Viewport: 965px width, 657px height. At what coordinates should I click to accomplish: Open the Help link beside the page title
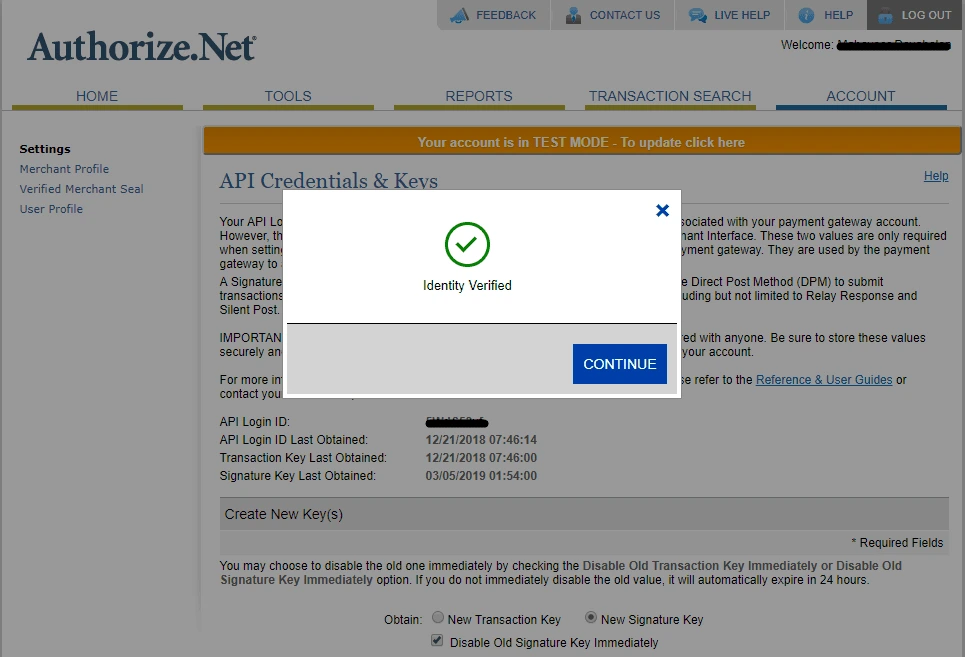[936, 176]
